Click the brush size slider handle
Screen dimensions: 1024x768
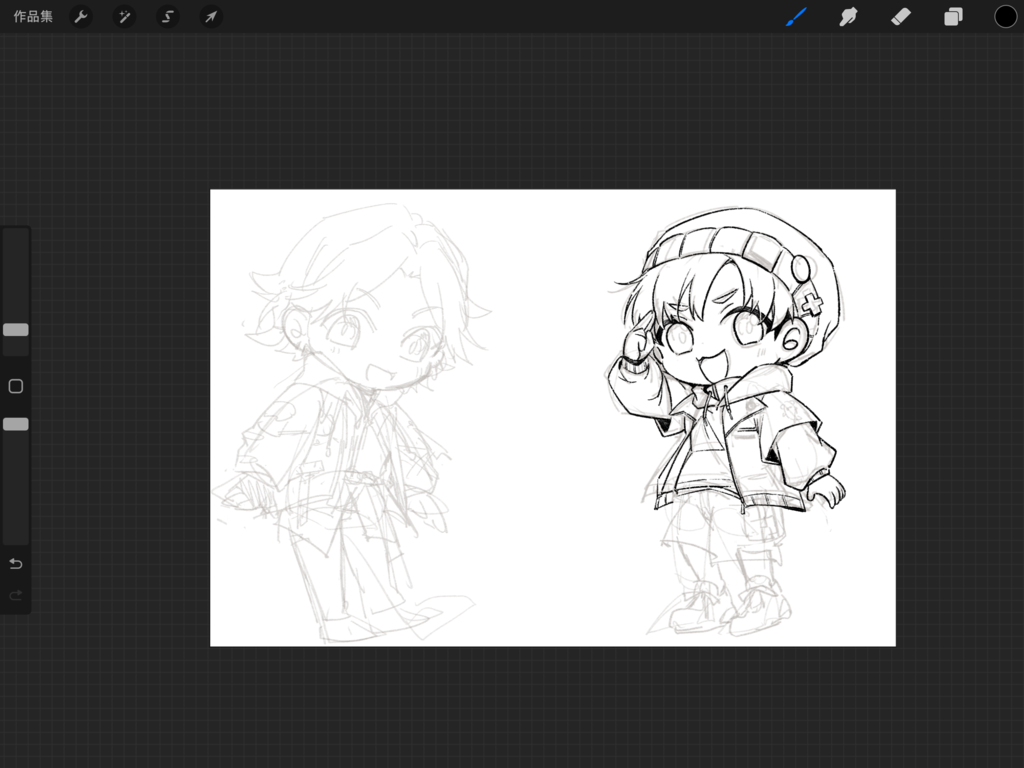pyautogui.click(x=16, y=330)
